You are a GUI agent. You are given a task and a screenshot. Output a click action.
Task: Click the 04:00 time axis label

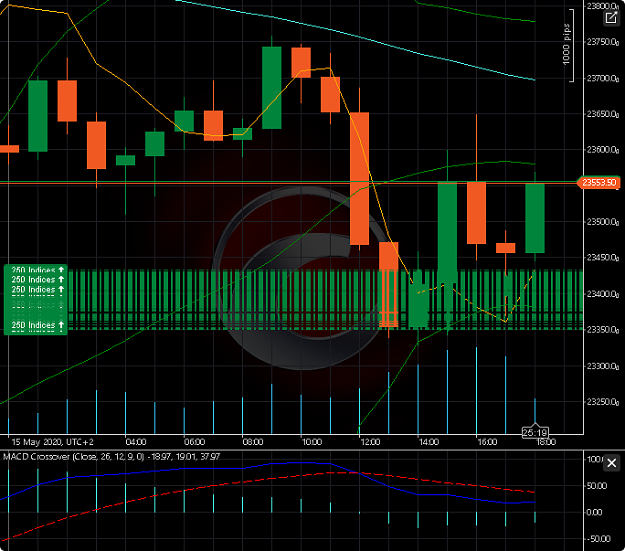click(136, 442)
